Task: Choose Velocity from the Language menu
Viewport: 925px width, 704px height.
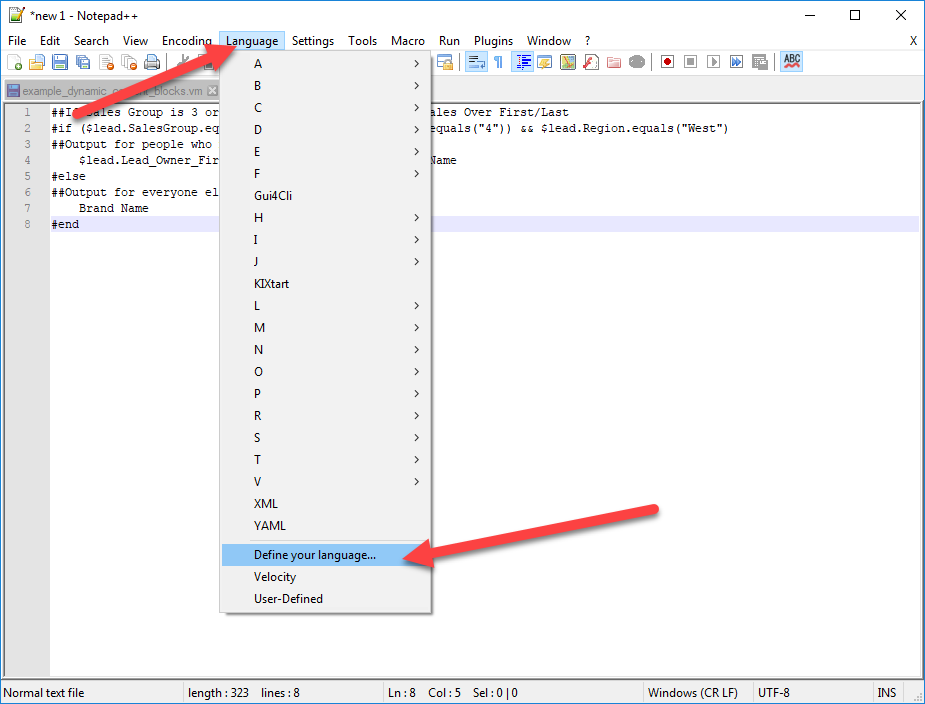Action: [x=275, y=577]
